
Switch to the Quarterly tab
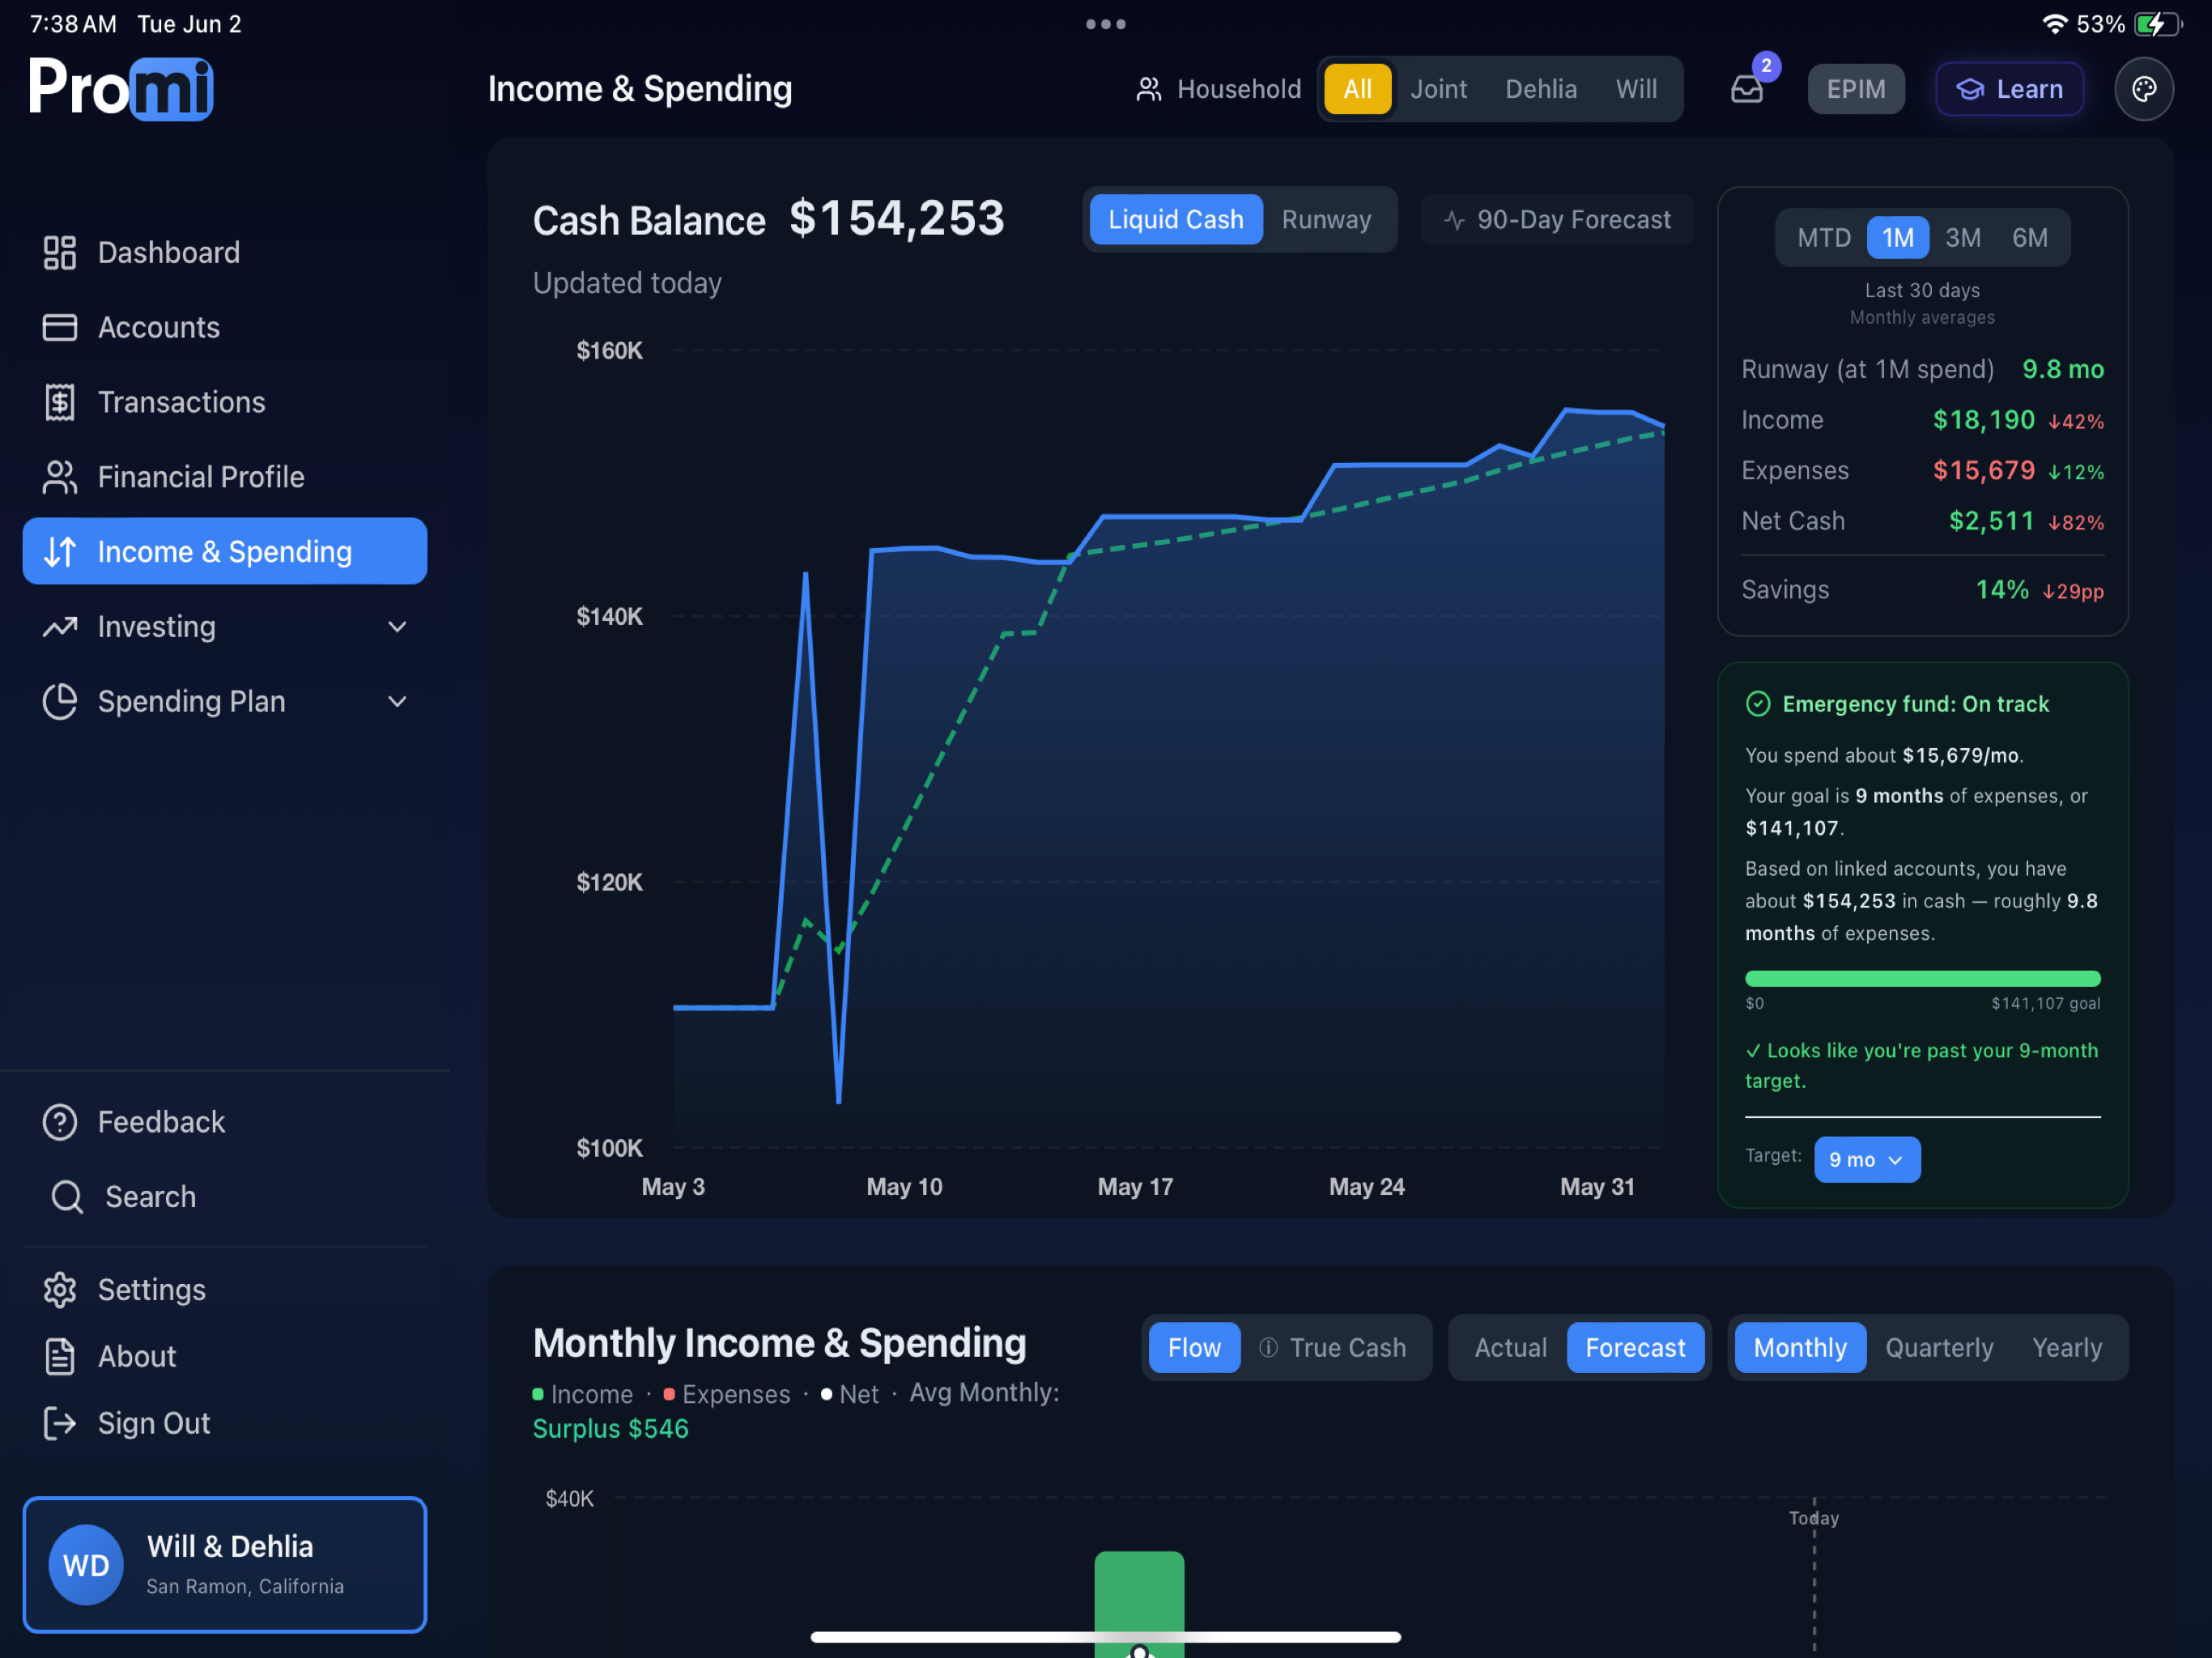[1939, 1347]
